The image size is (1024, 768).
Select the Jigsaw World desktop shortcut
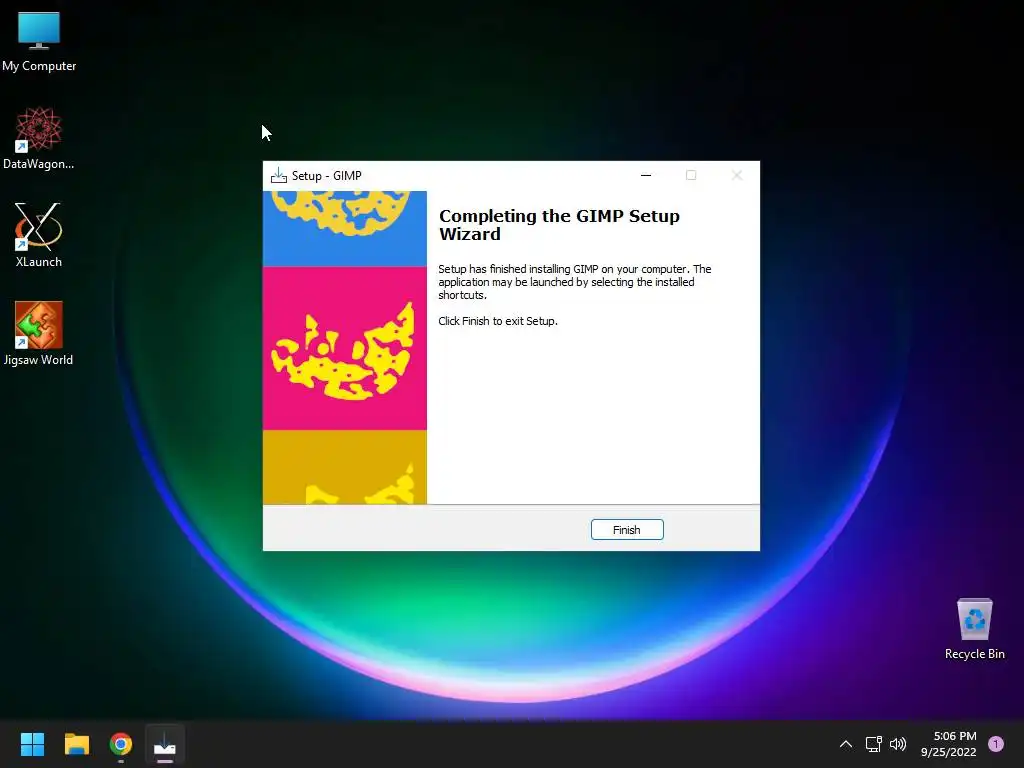pos(39,334)
